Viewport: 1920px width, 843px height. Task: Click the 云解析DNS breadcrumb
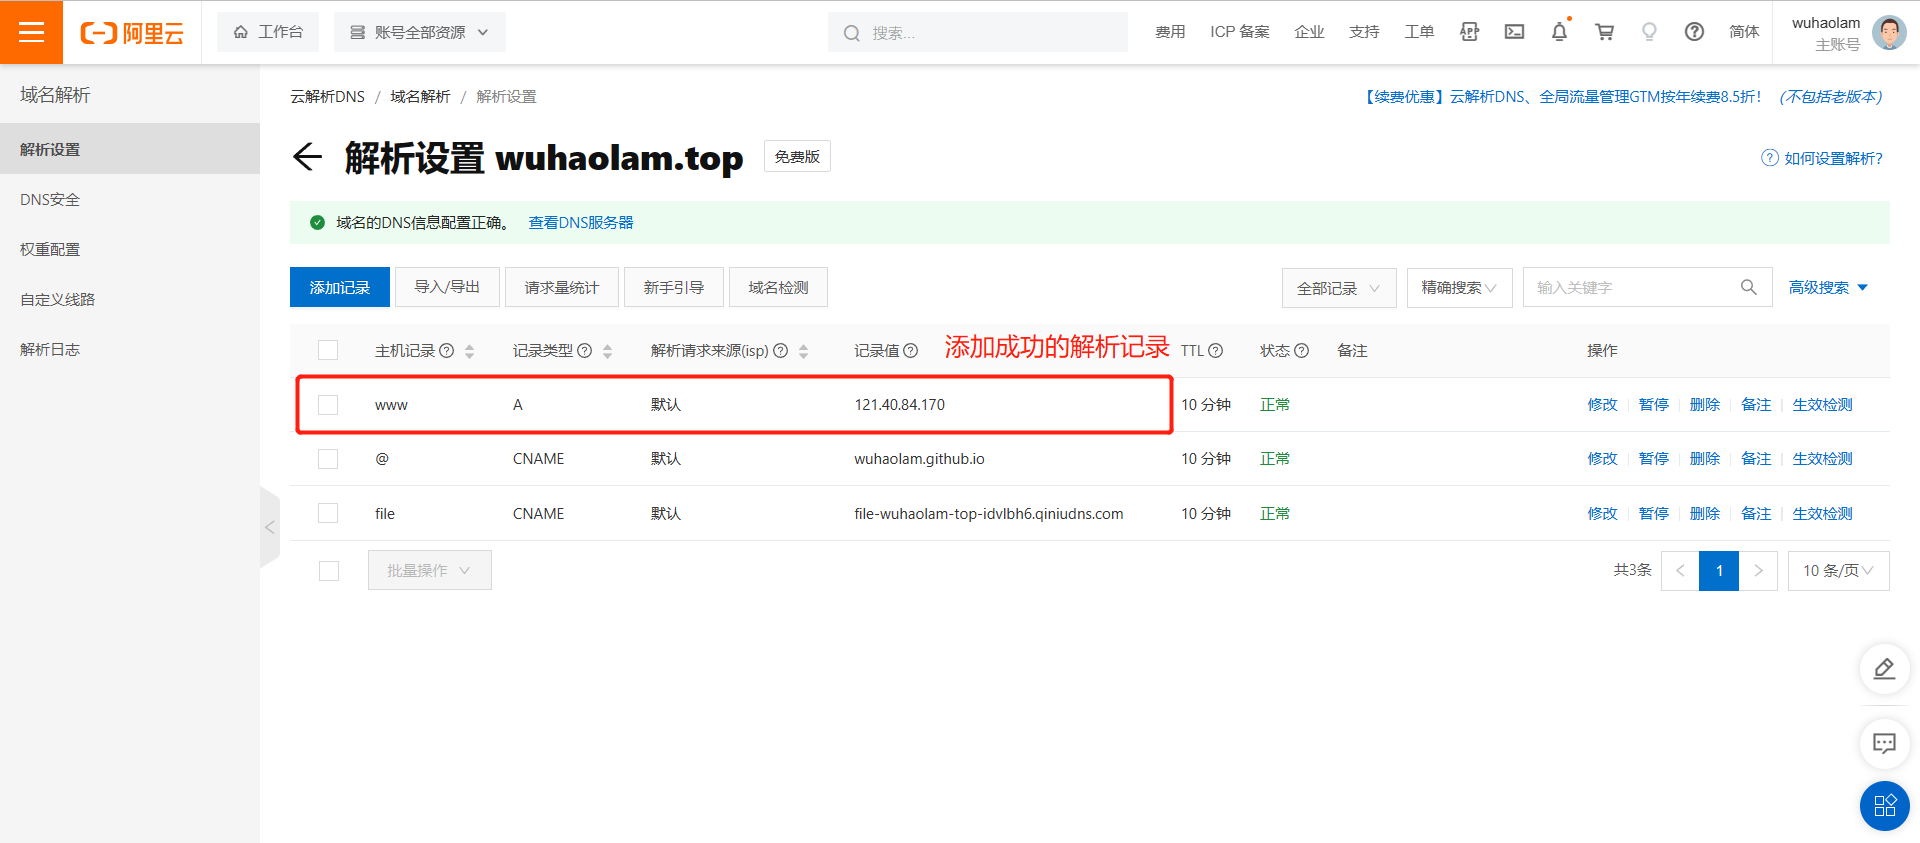[328, 96]
